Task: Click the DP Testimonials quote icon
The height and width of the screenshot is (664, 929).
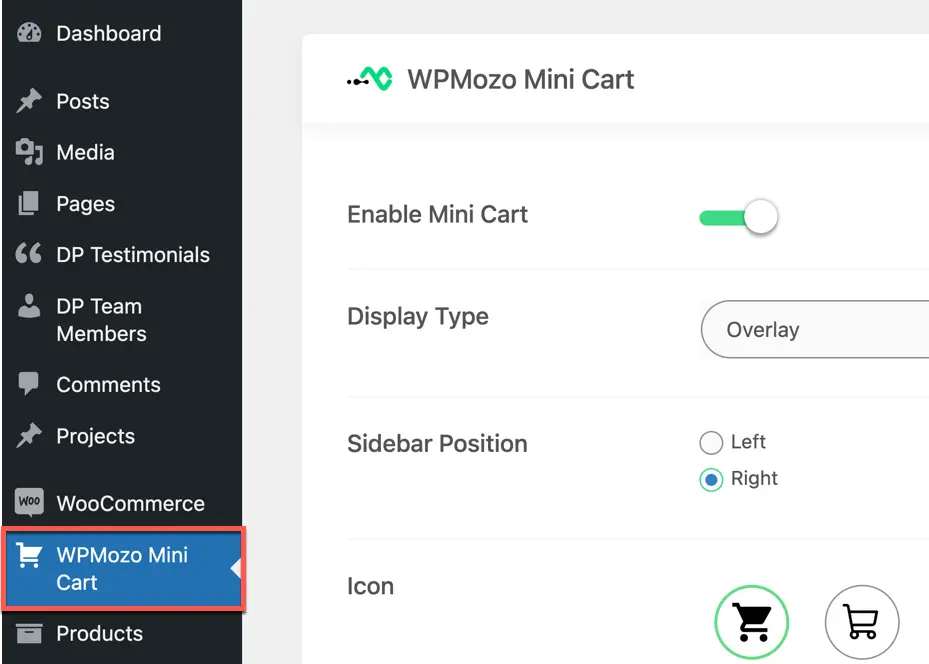Action: click(28, 254)
